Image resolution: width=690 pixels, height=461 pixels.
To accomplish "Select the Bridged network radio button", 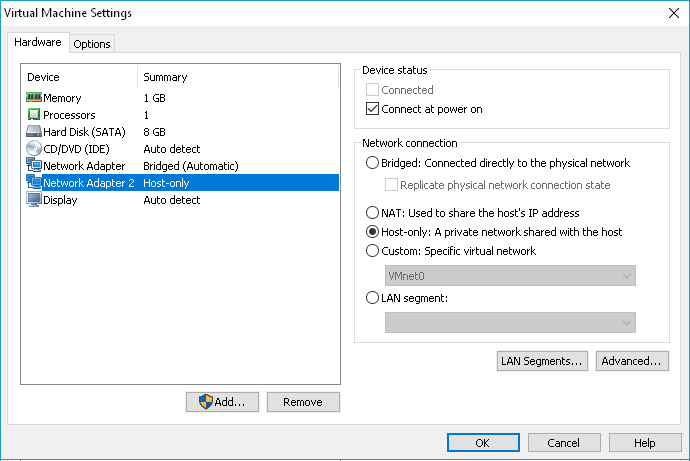I will point(373,163).
